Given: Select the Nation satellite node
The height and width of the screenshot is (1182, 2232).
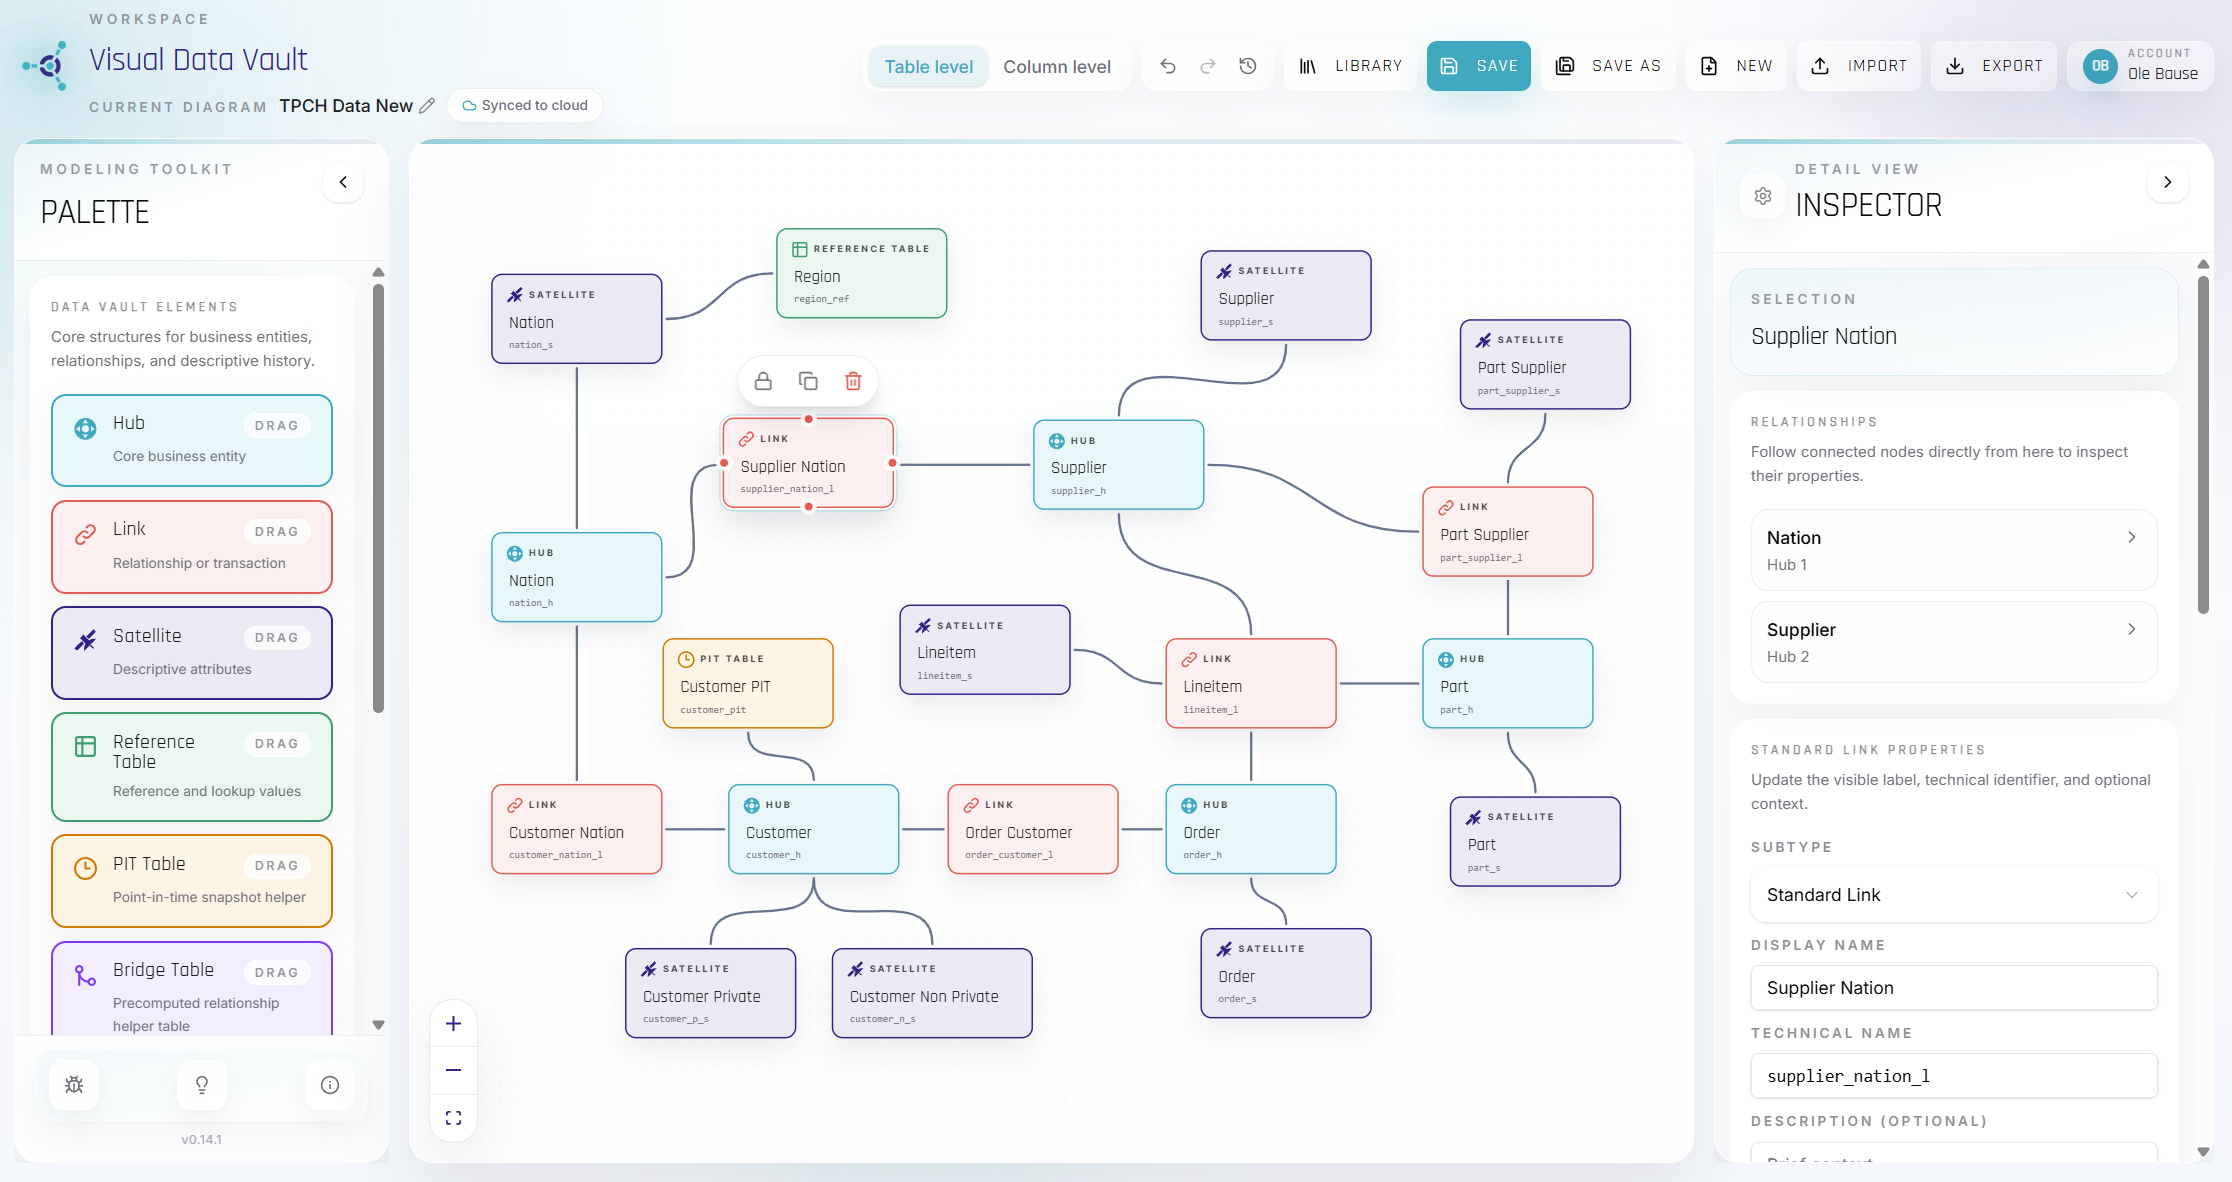Looking at the screenshot, I should (x=577, y=319).
